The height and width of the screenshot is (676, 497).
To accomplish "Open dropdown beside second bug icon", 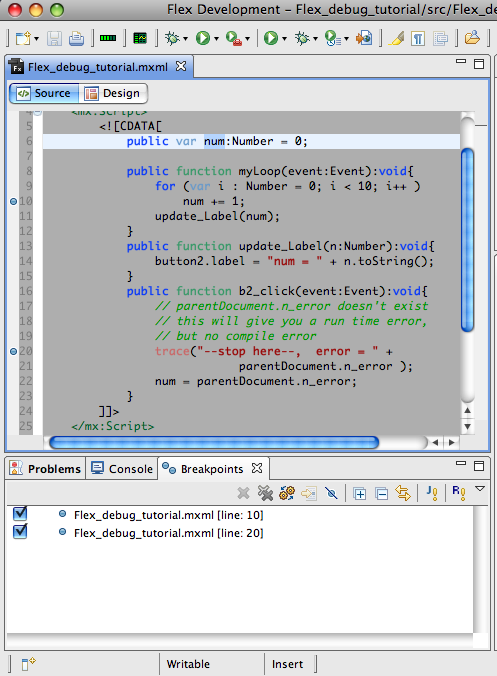I will (x=316, y=39).
